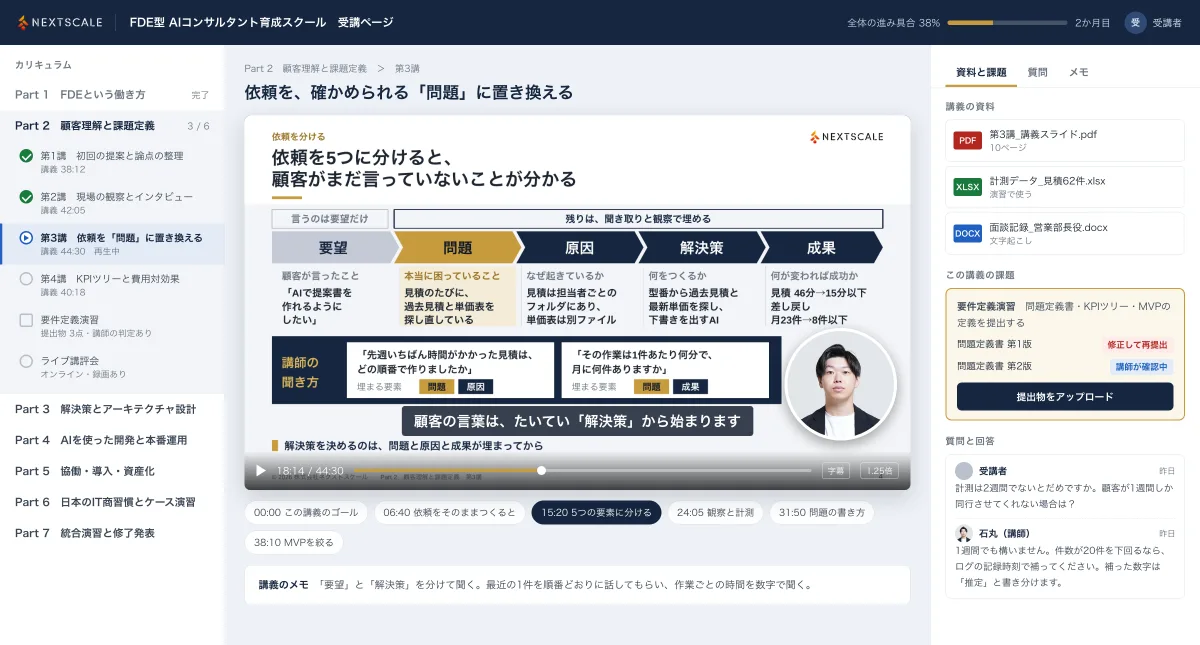Viewport: 1200px width, 645px height.
Task: Jump to chapter 15:20 5つの要素に分ける
Action: [x=596, y=512]
